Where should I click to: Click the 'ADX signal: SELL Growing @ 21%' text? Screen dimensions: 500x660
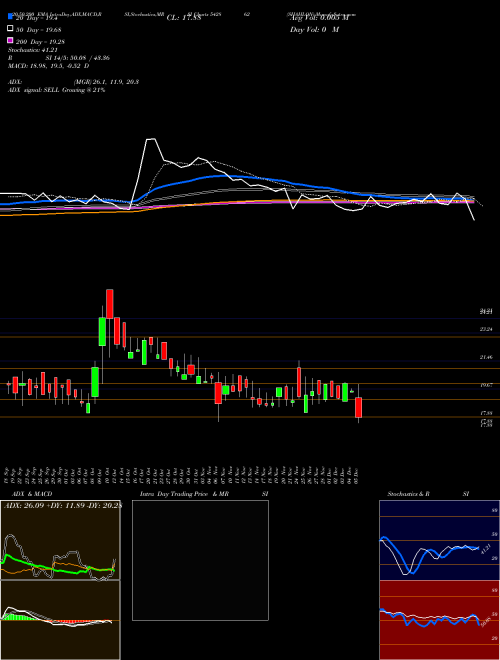56,90
